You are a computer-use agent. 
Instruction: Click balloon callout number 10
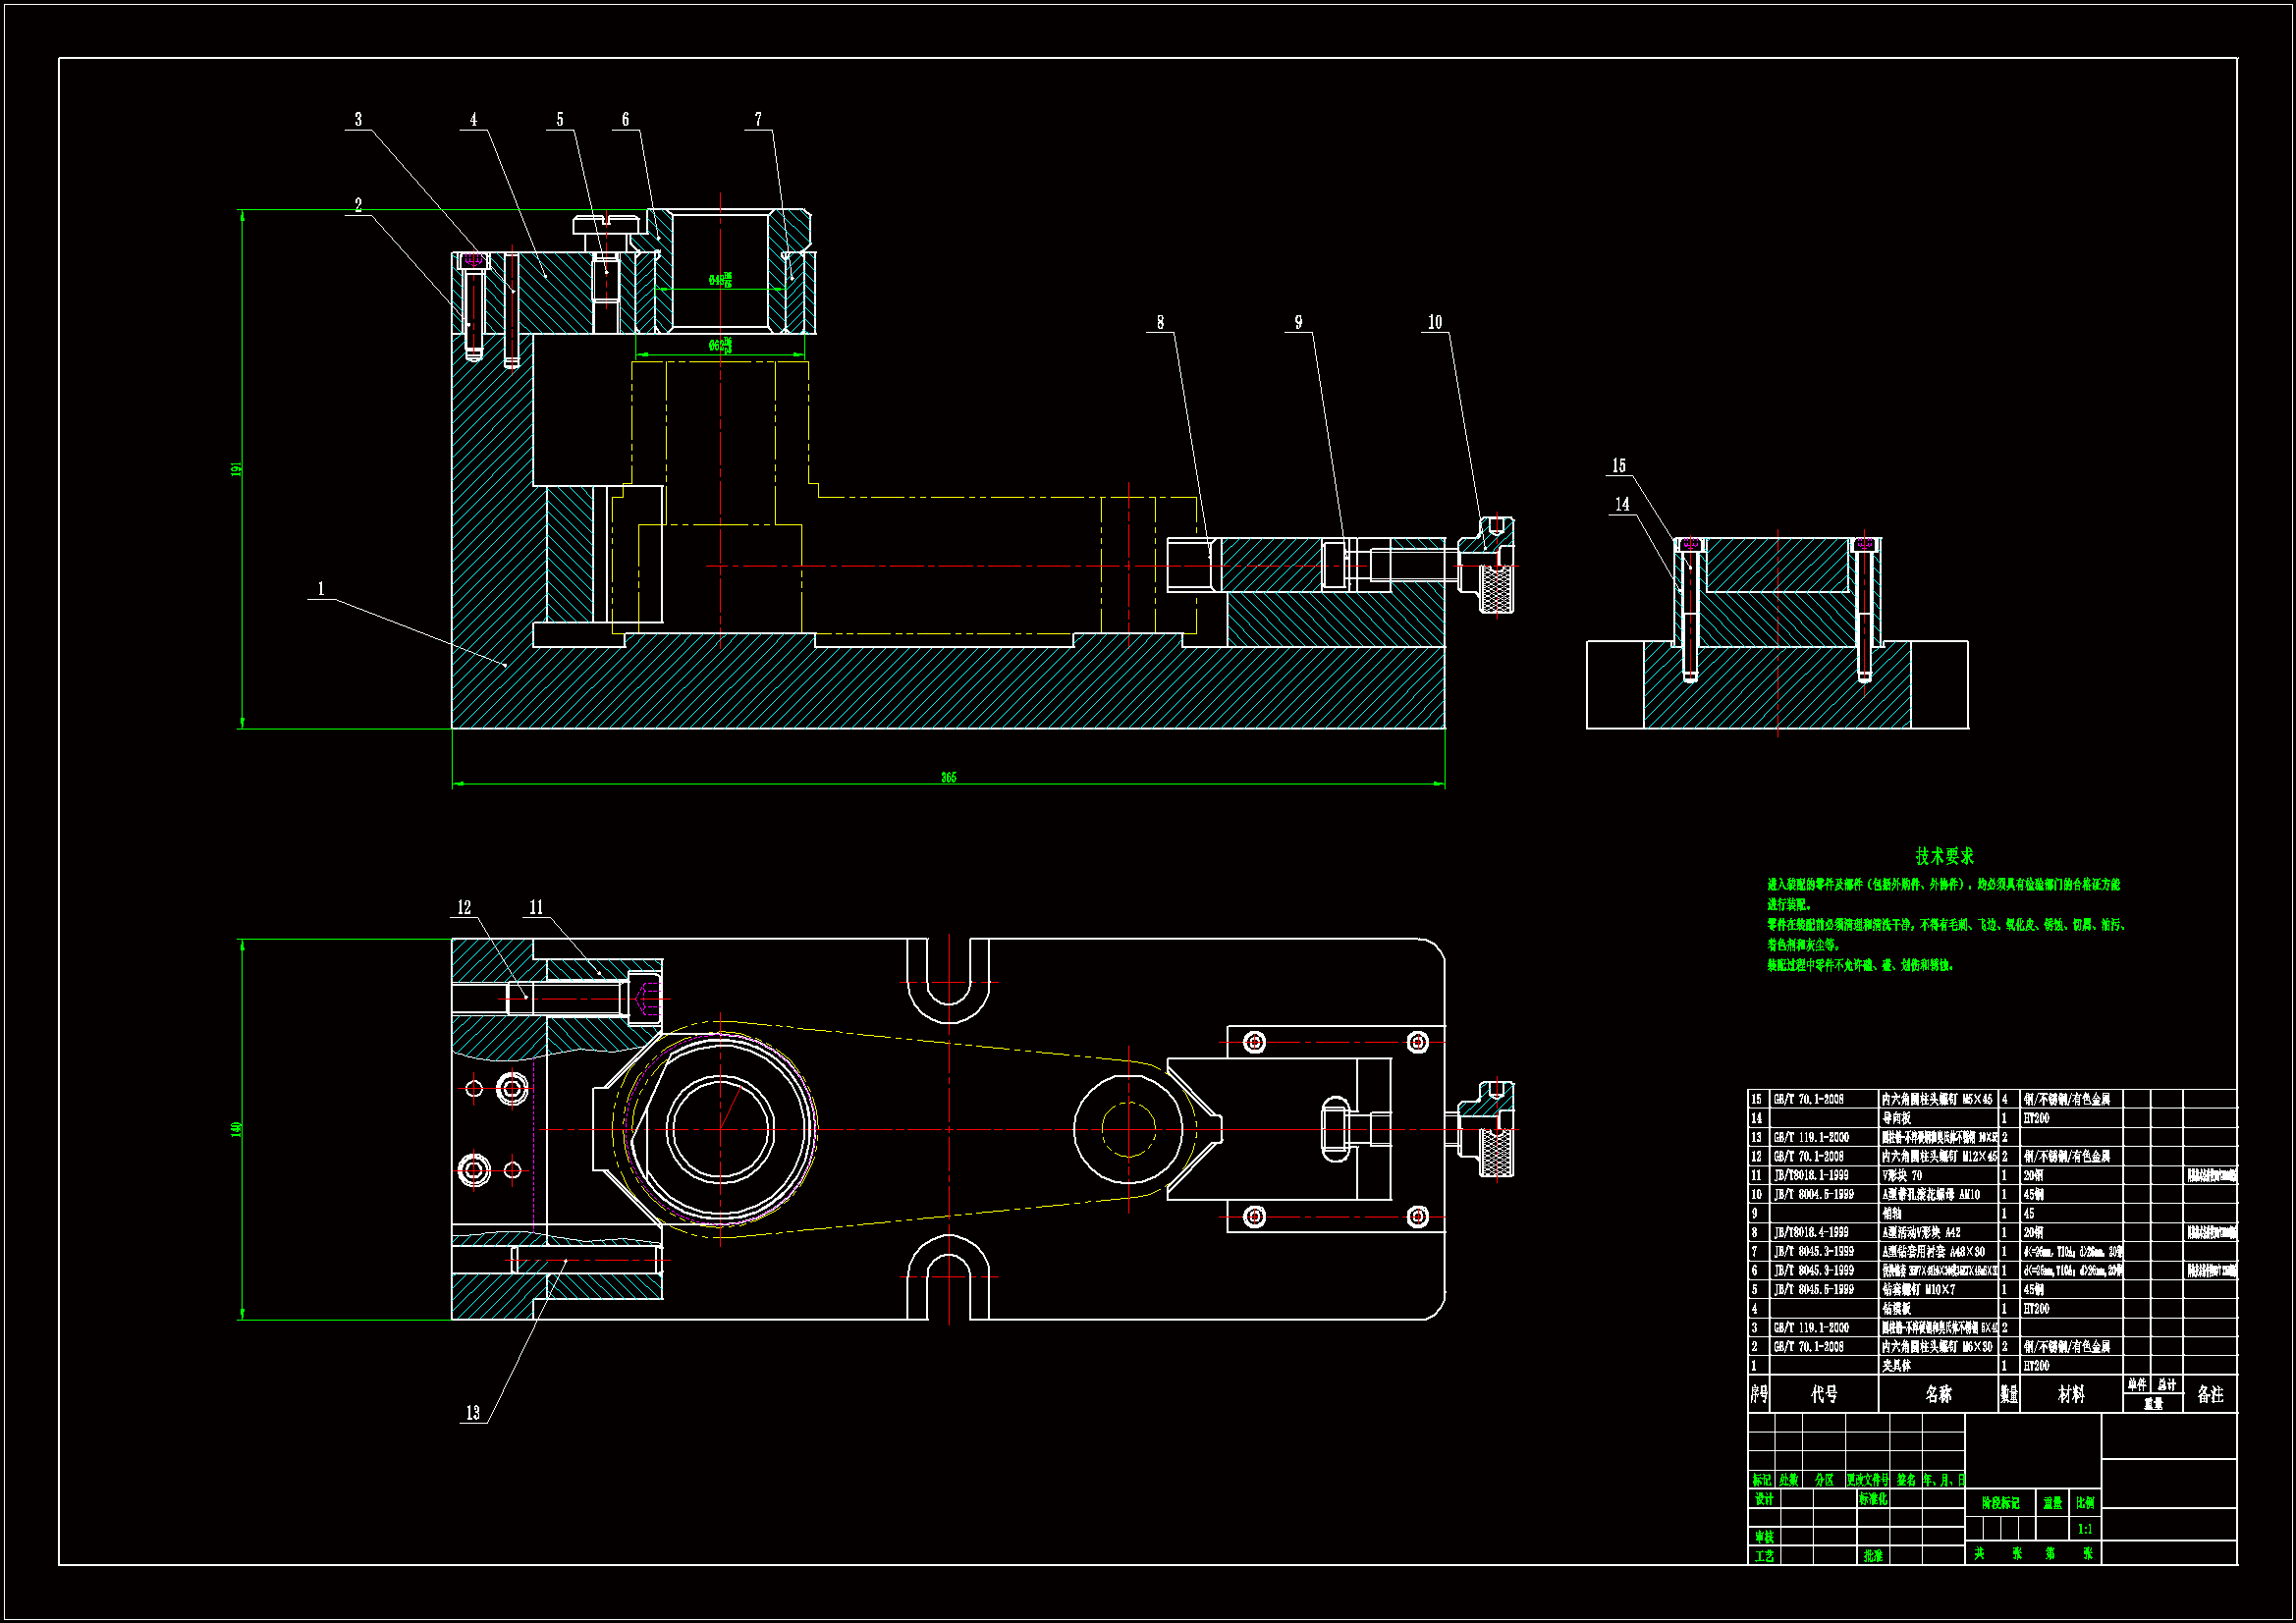pos(1435,322)
